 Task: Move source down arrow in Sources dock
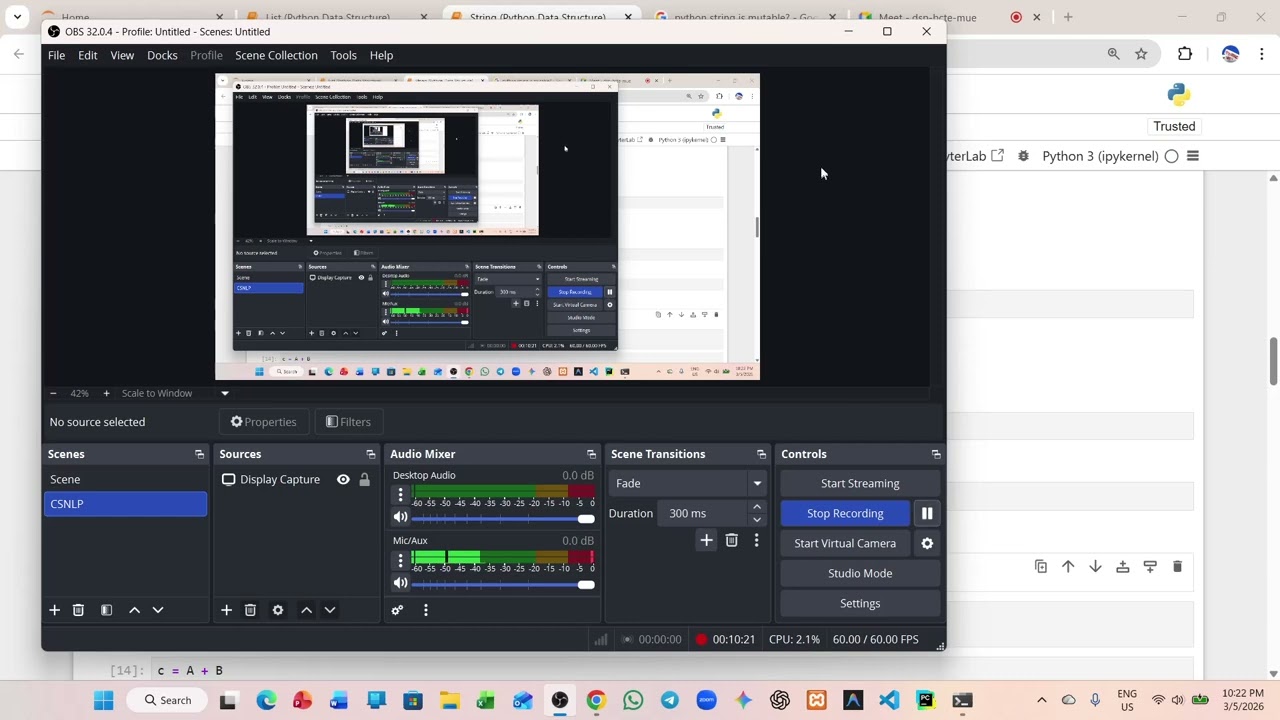coord(329,610)
